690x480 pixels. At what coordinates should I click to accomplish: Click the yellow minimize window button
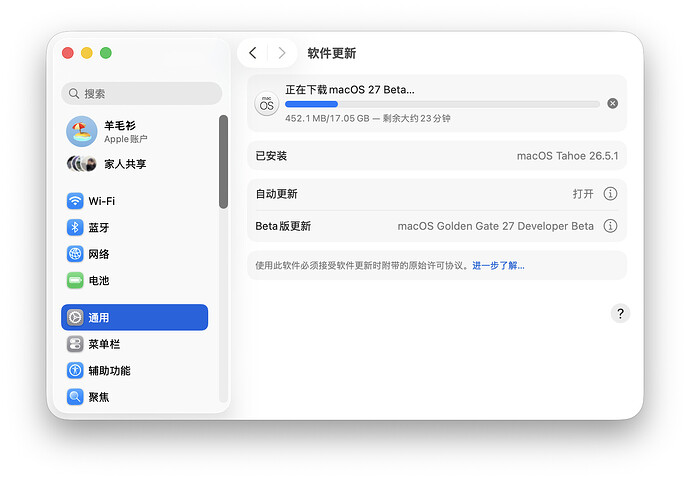(x=87, y=53)
